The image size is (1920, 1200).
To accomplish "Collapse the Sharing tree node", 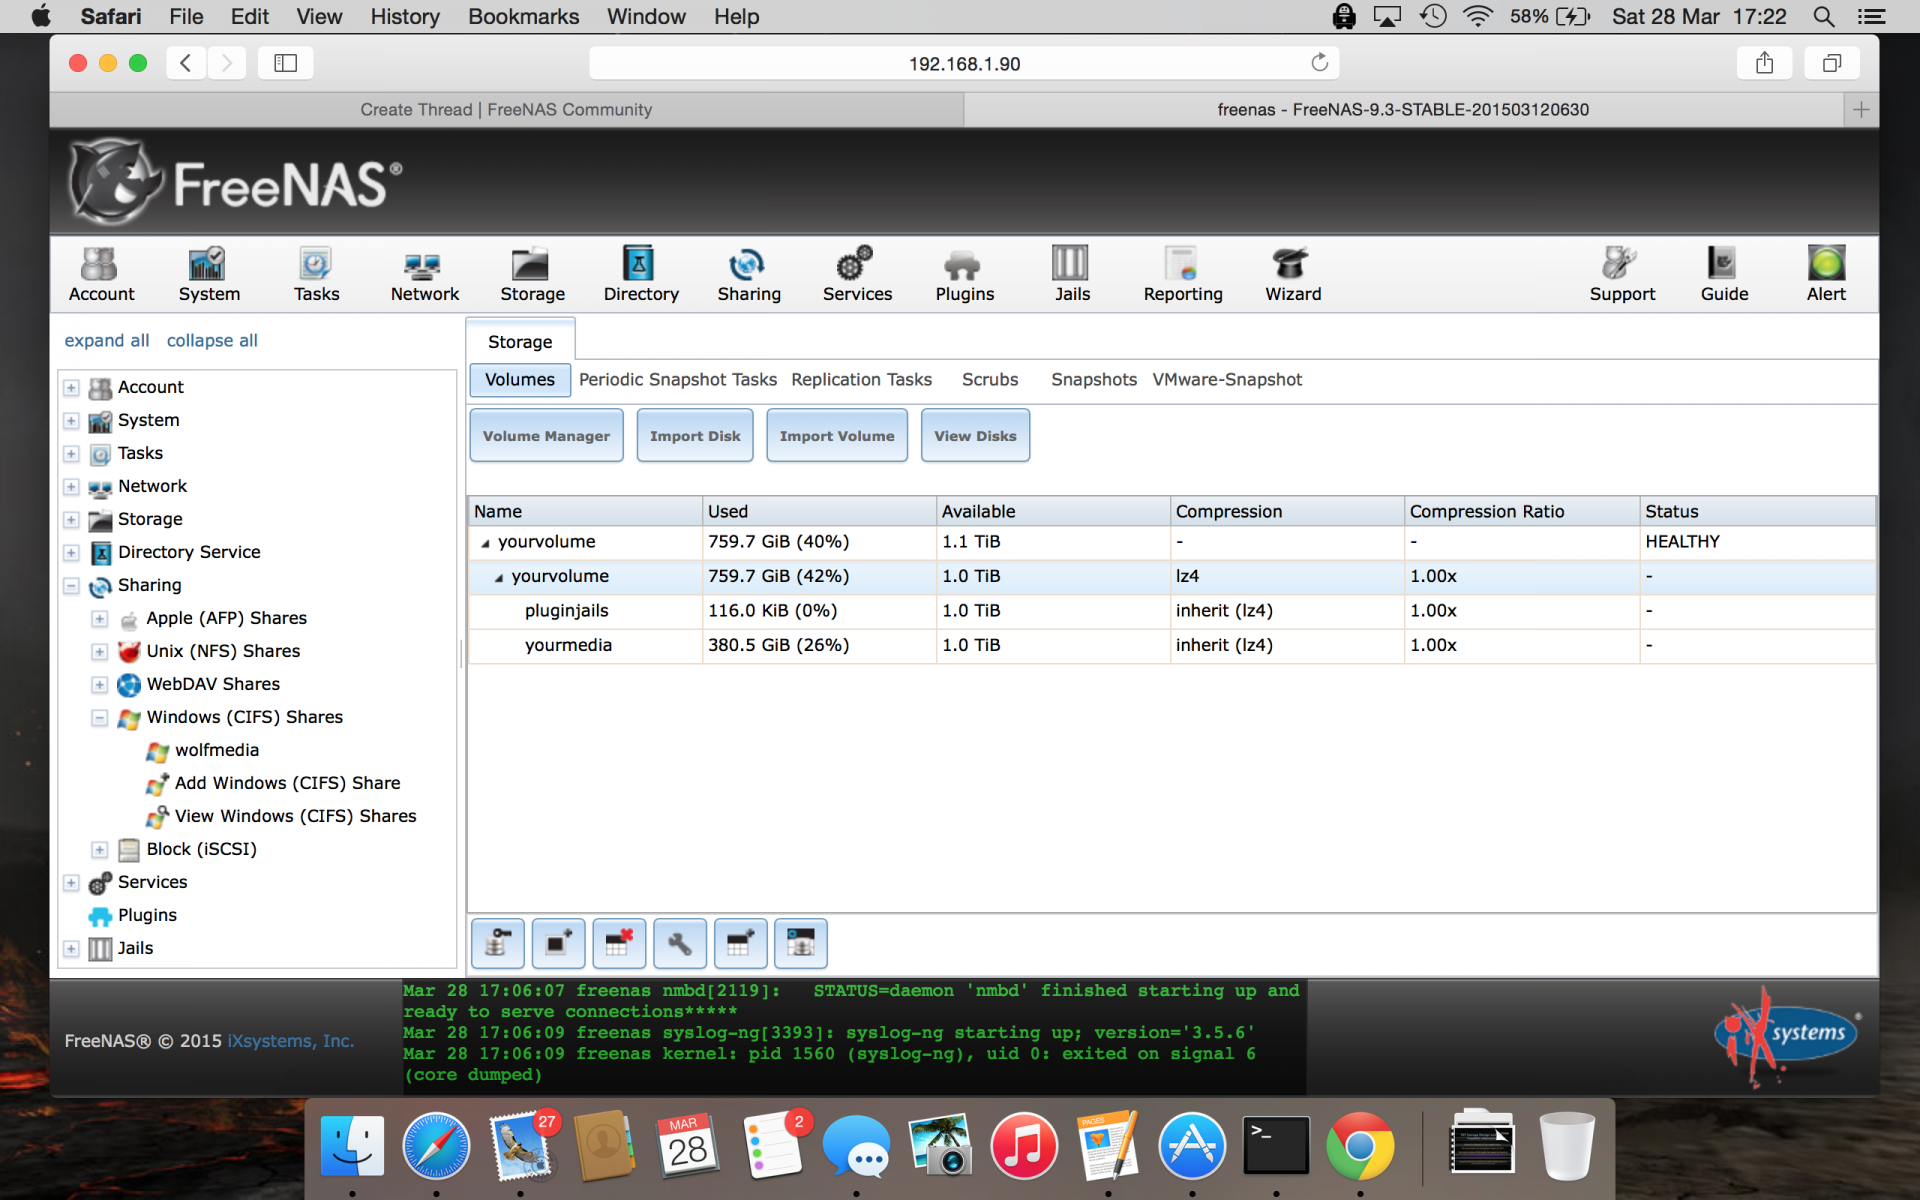I will [71, 586].
